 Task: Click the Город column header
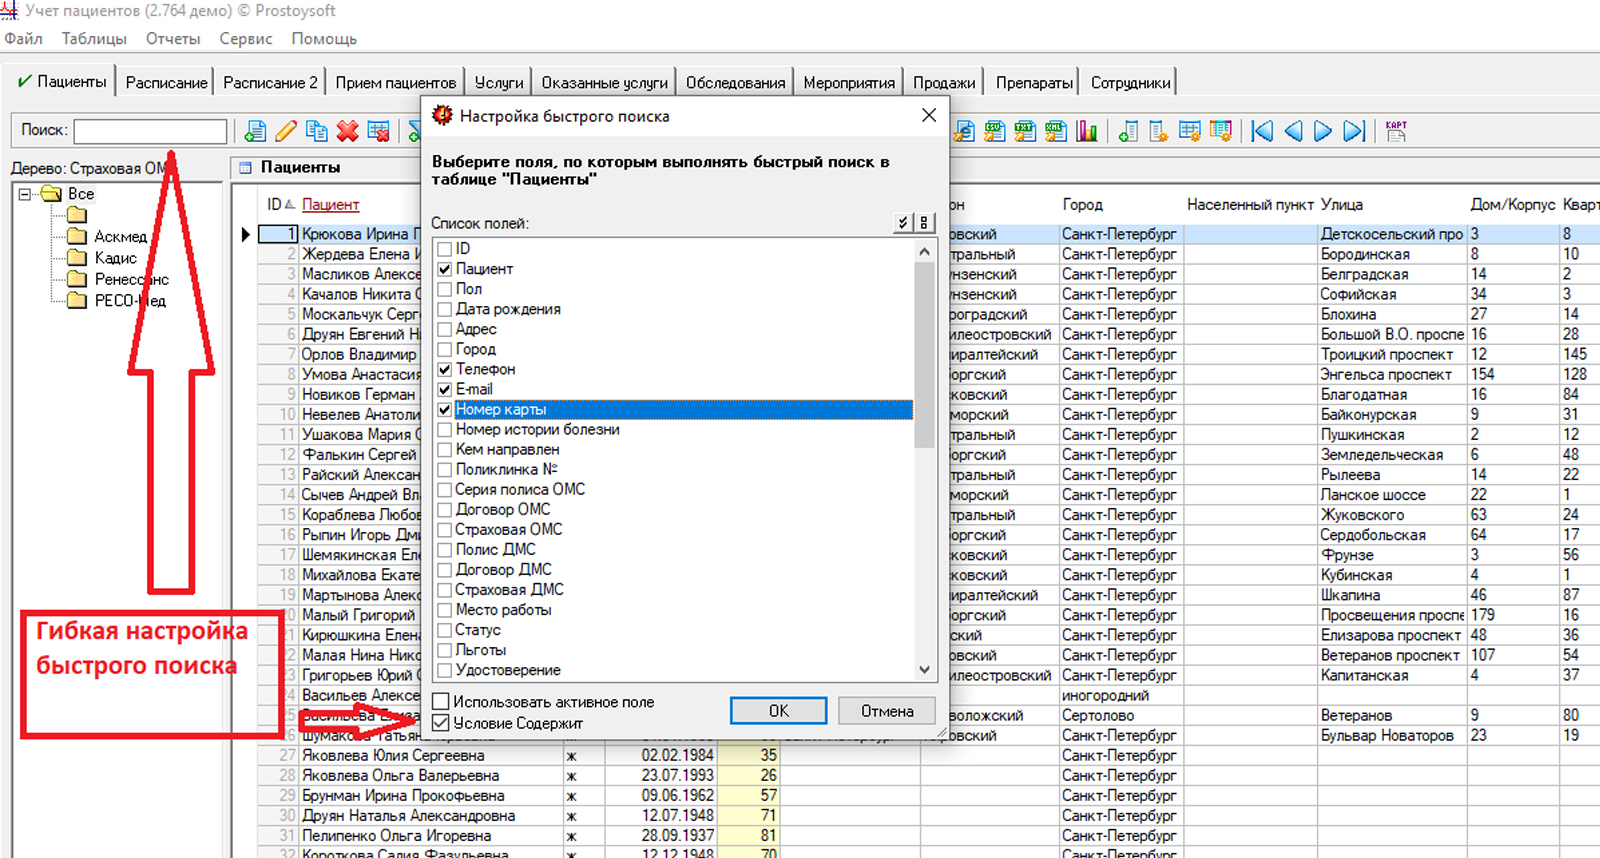(1082, 204)
